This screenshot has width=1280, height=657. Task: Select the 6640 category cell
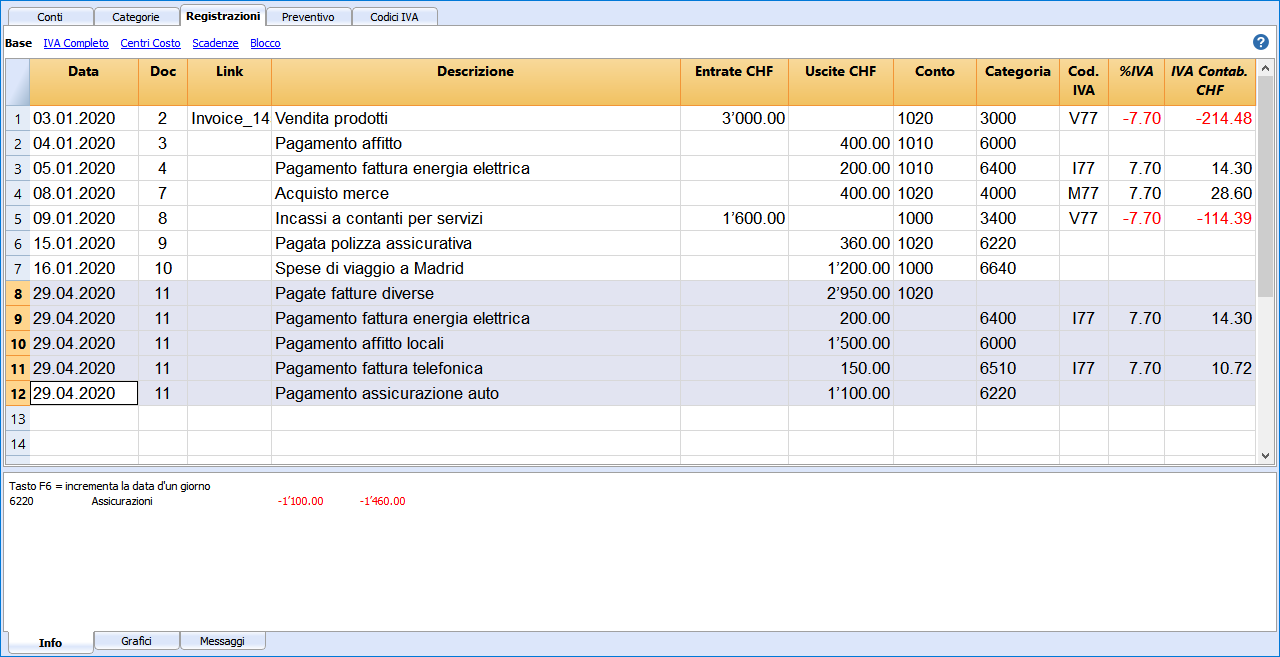click(1018, 268)
